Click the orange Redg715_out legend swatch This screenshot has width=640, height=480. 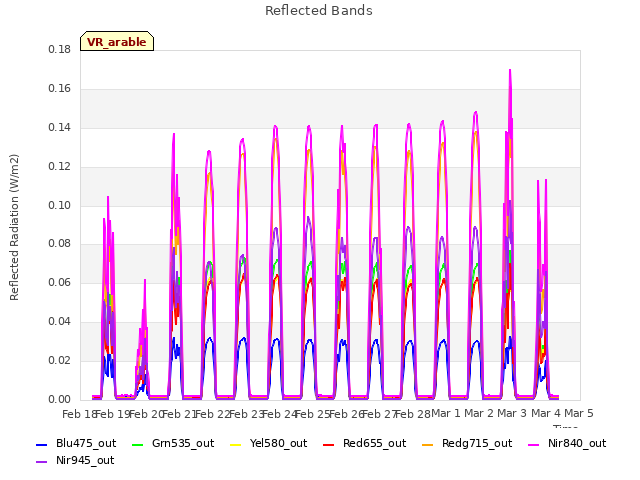[428, 444]
